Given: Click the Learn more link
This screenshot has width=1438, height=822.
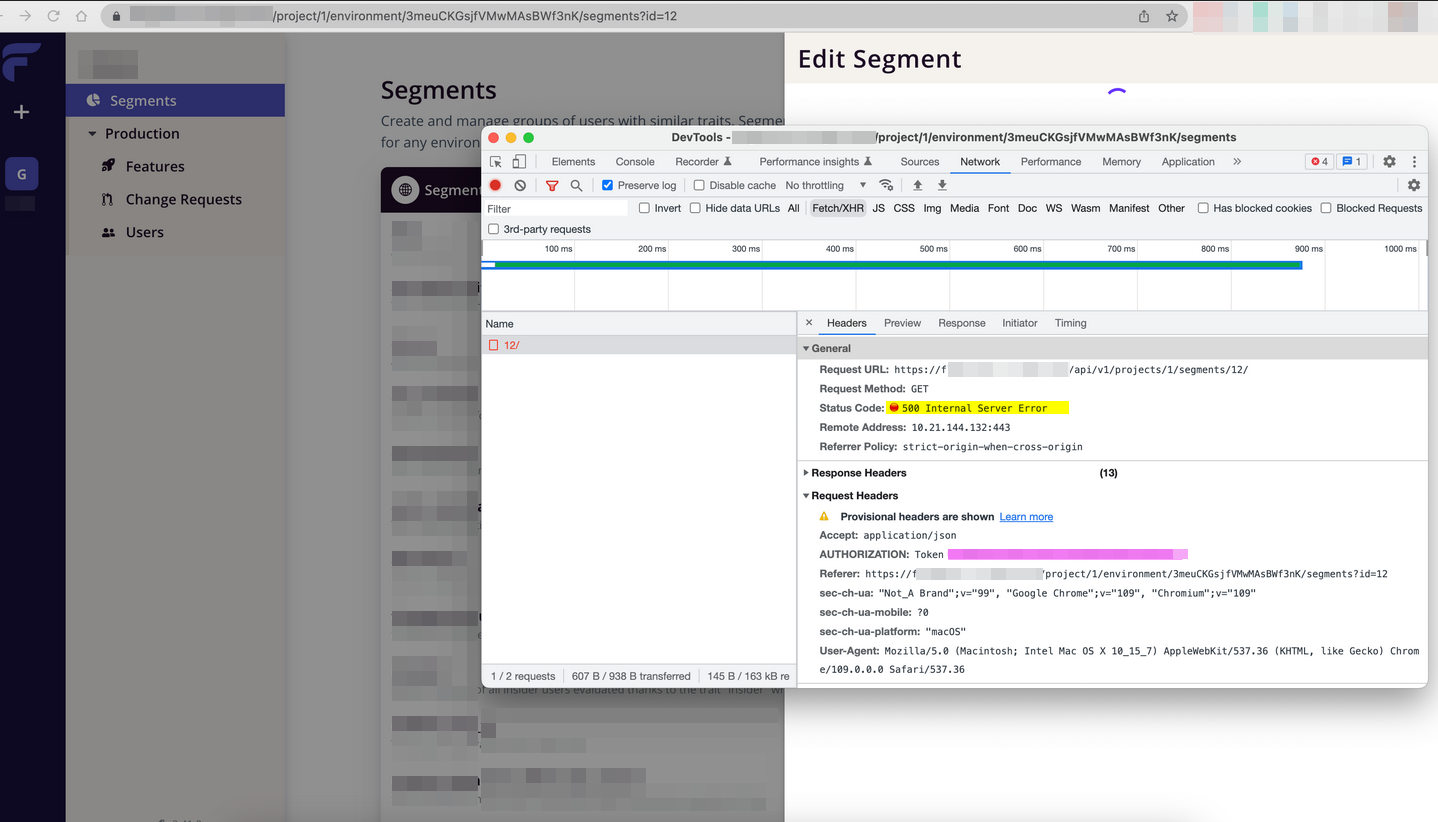Looking at the screenshot, I should coord(1025,516).
